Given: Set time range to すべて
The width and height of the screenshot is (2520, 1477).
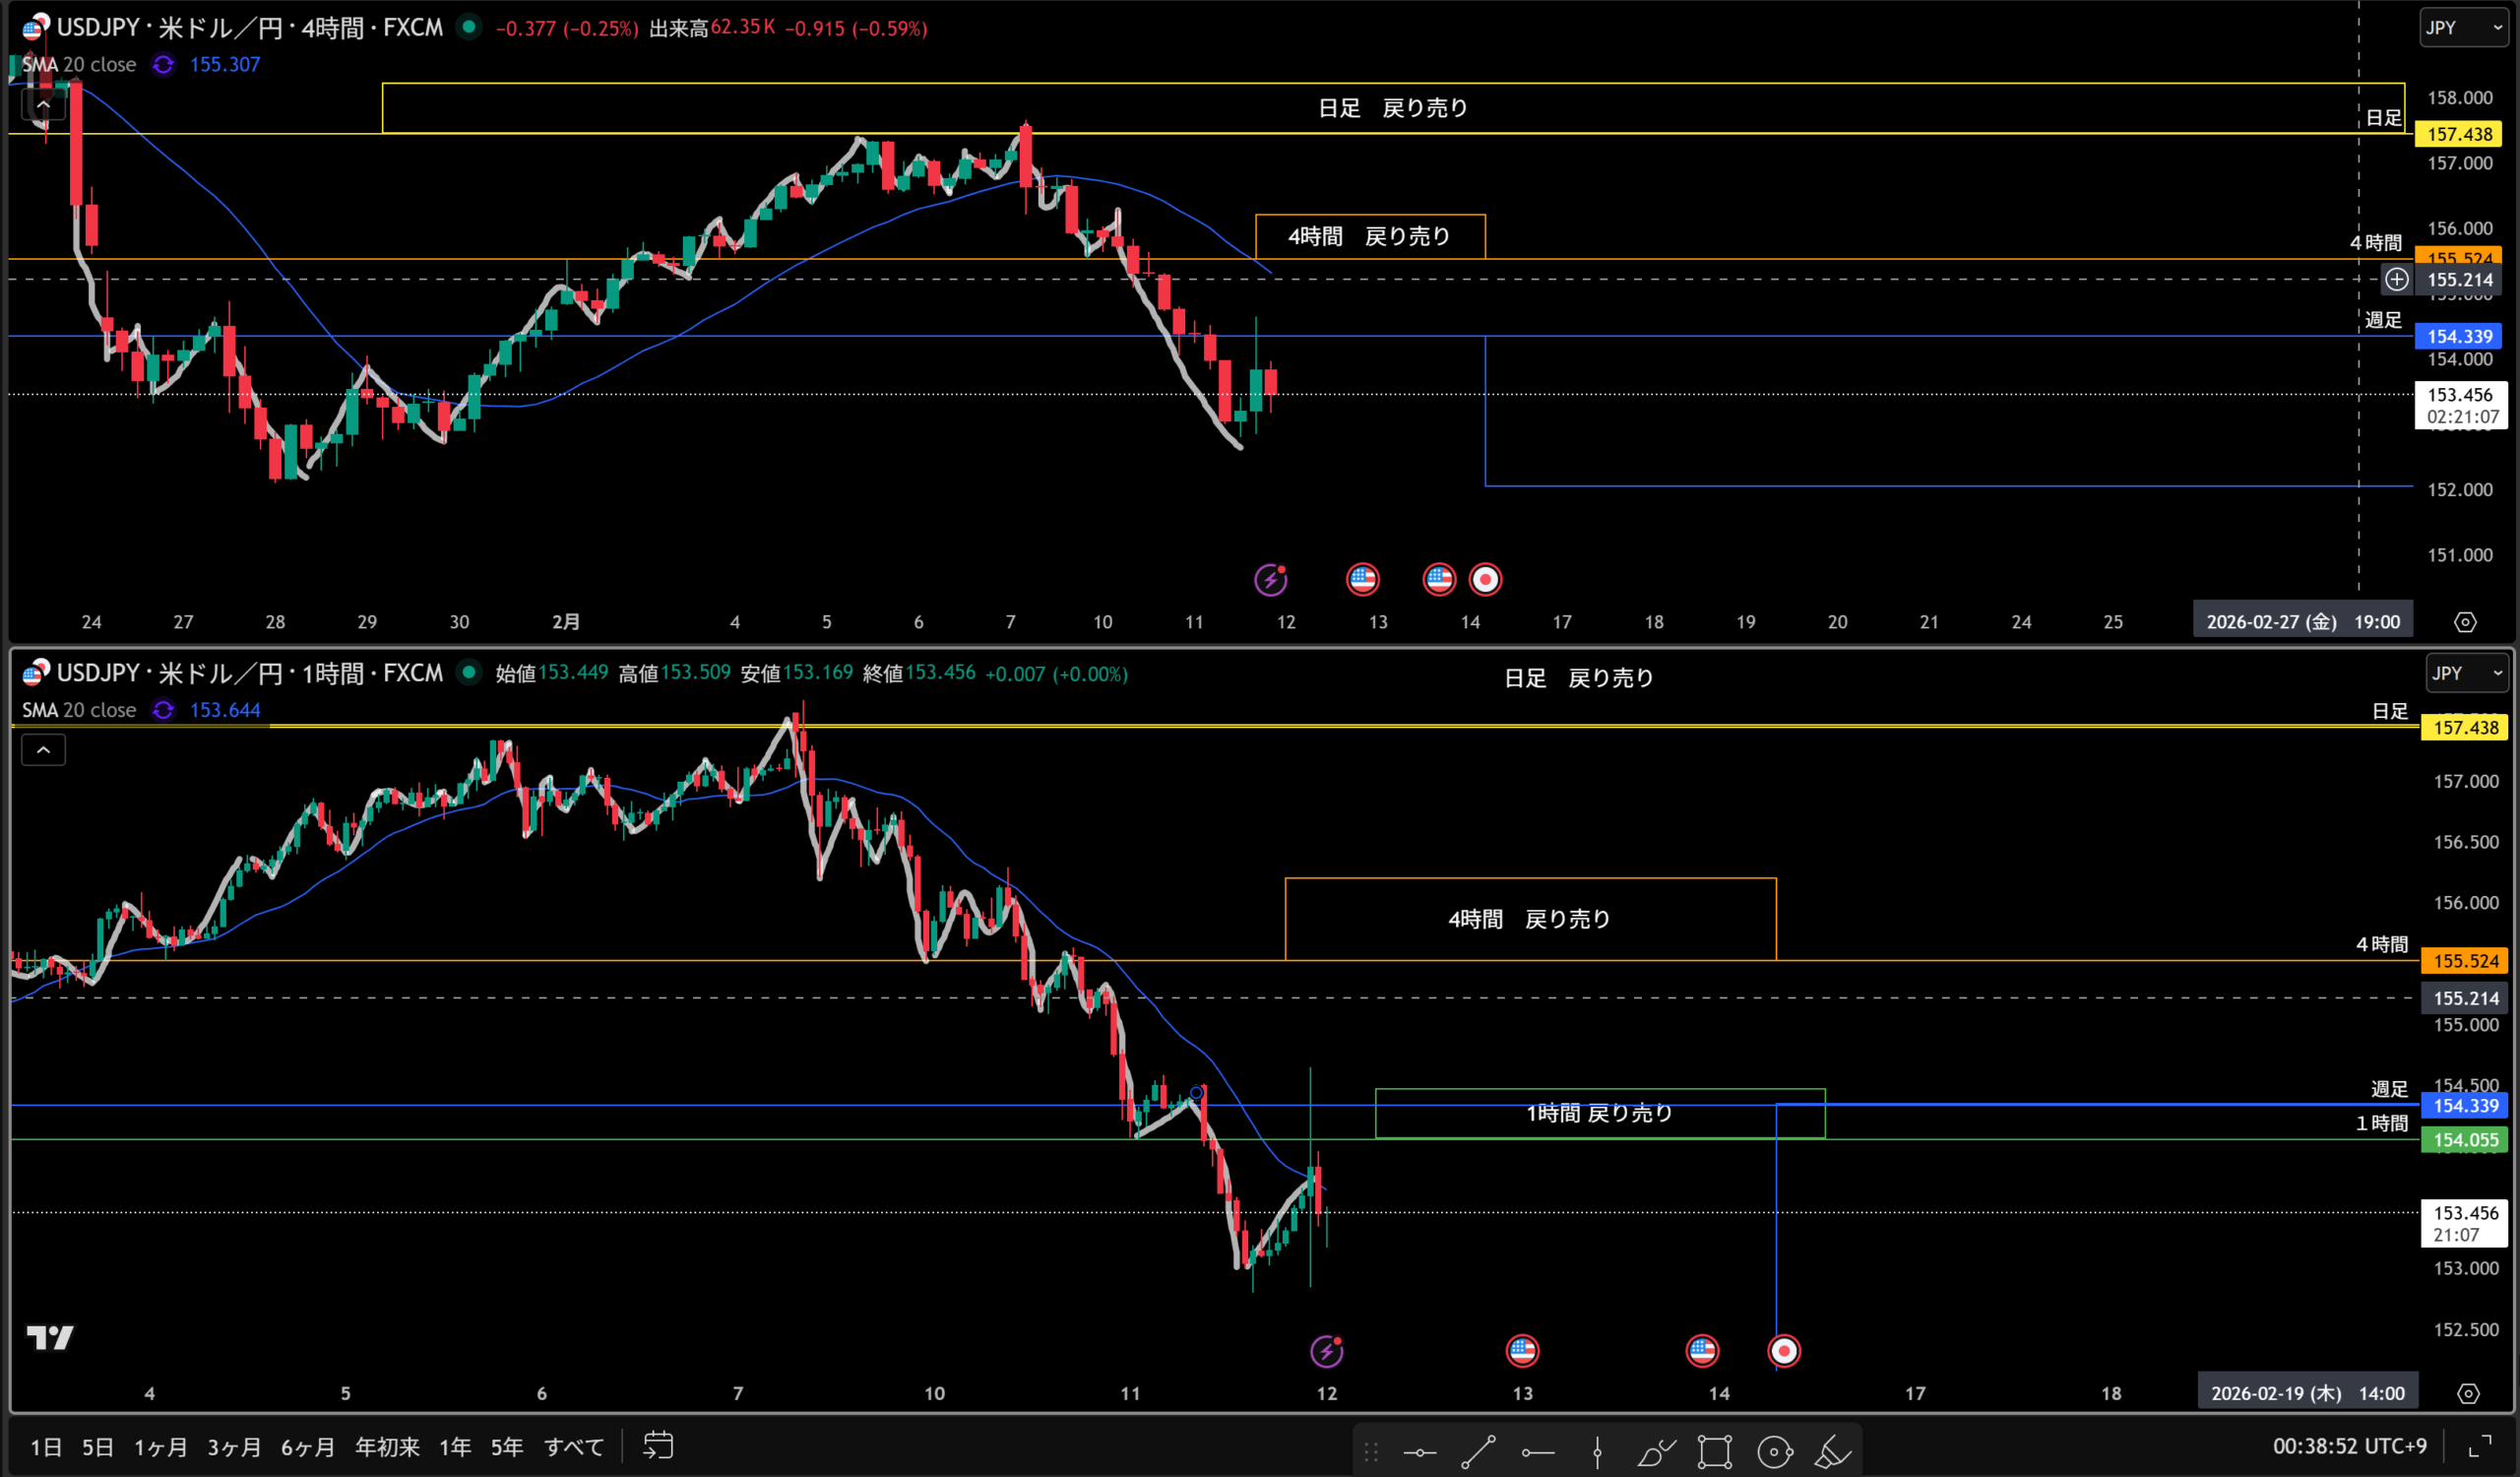Looking at the screenshot, I should point(574,1447).
